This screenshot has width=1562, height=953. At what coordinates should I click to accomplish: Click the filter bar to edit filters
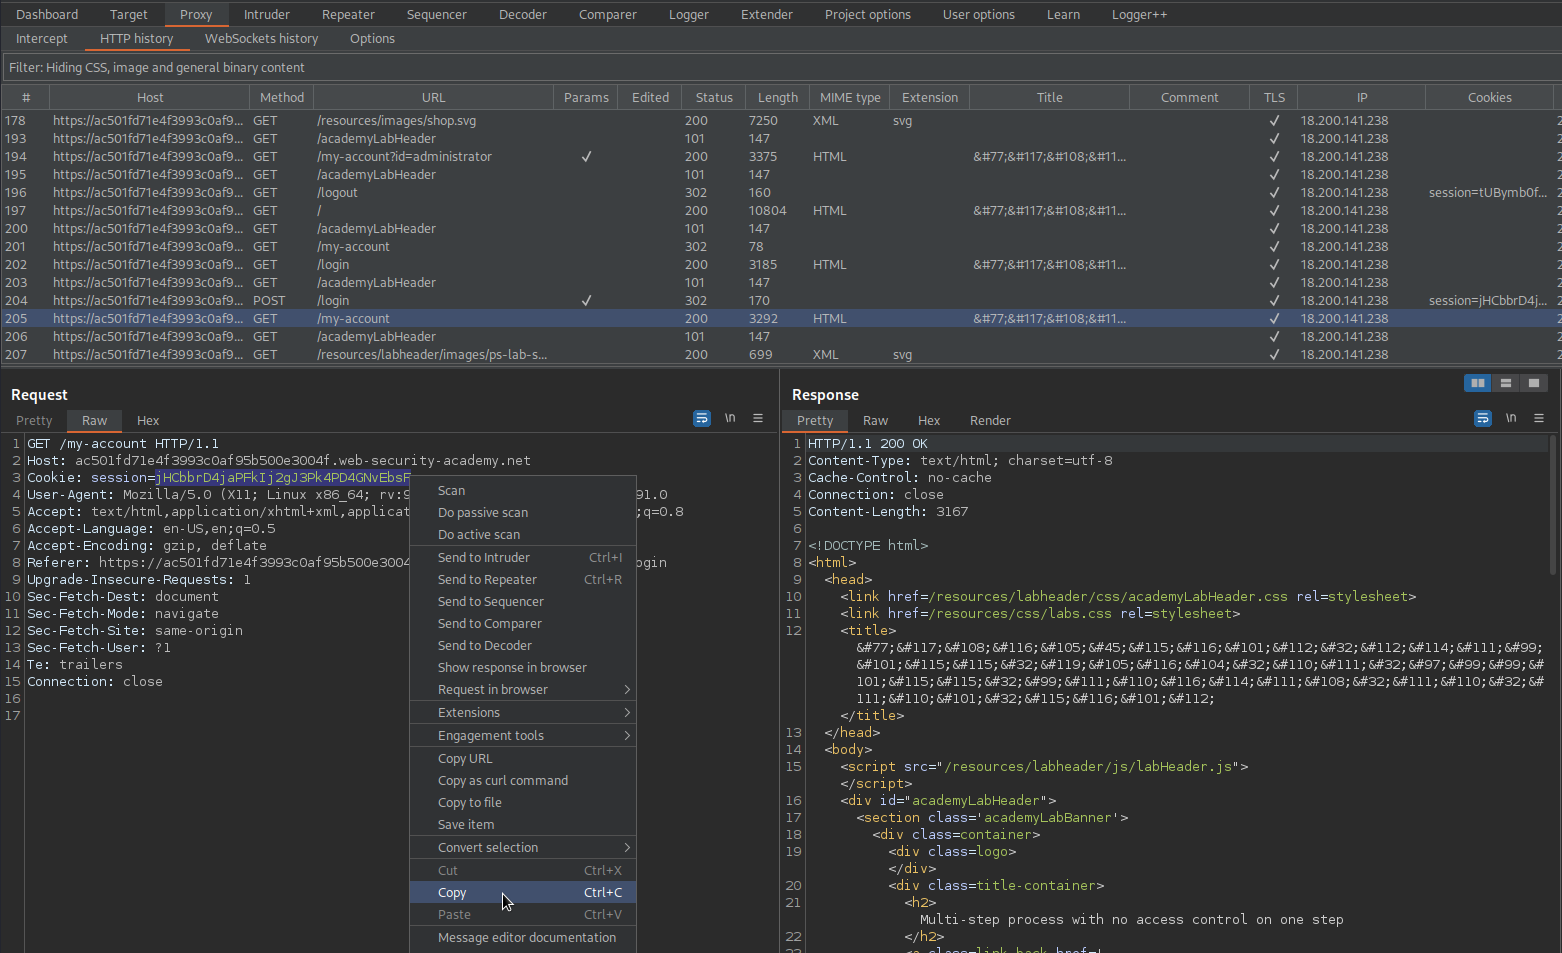click(x=780, y=67)
